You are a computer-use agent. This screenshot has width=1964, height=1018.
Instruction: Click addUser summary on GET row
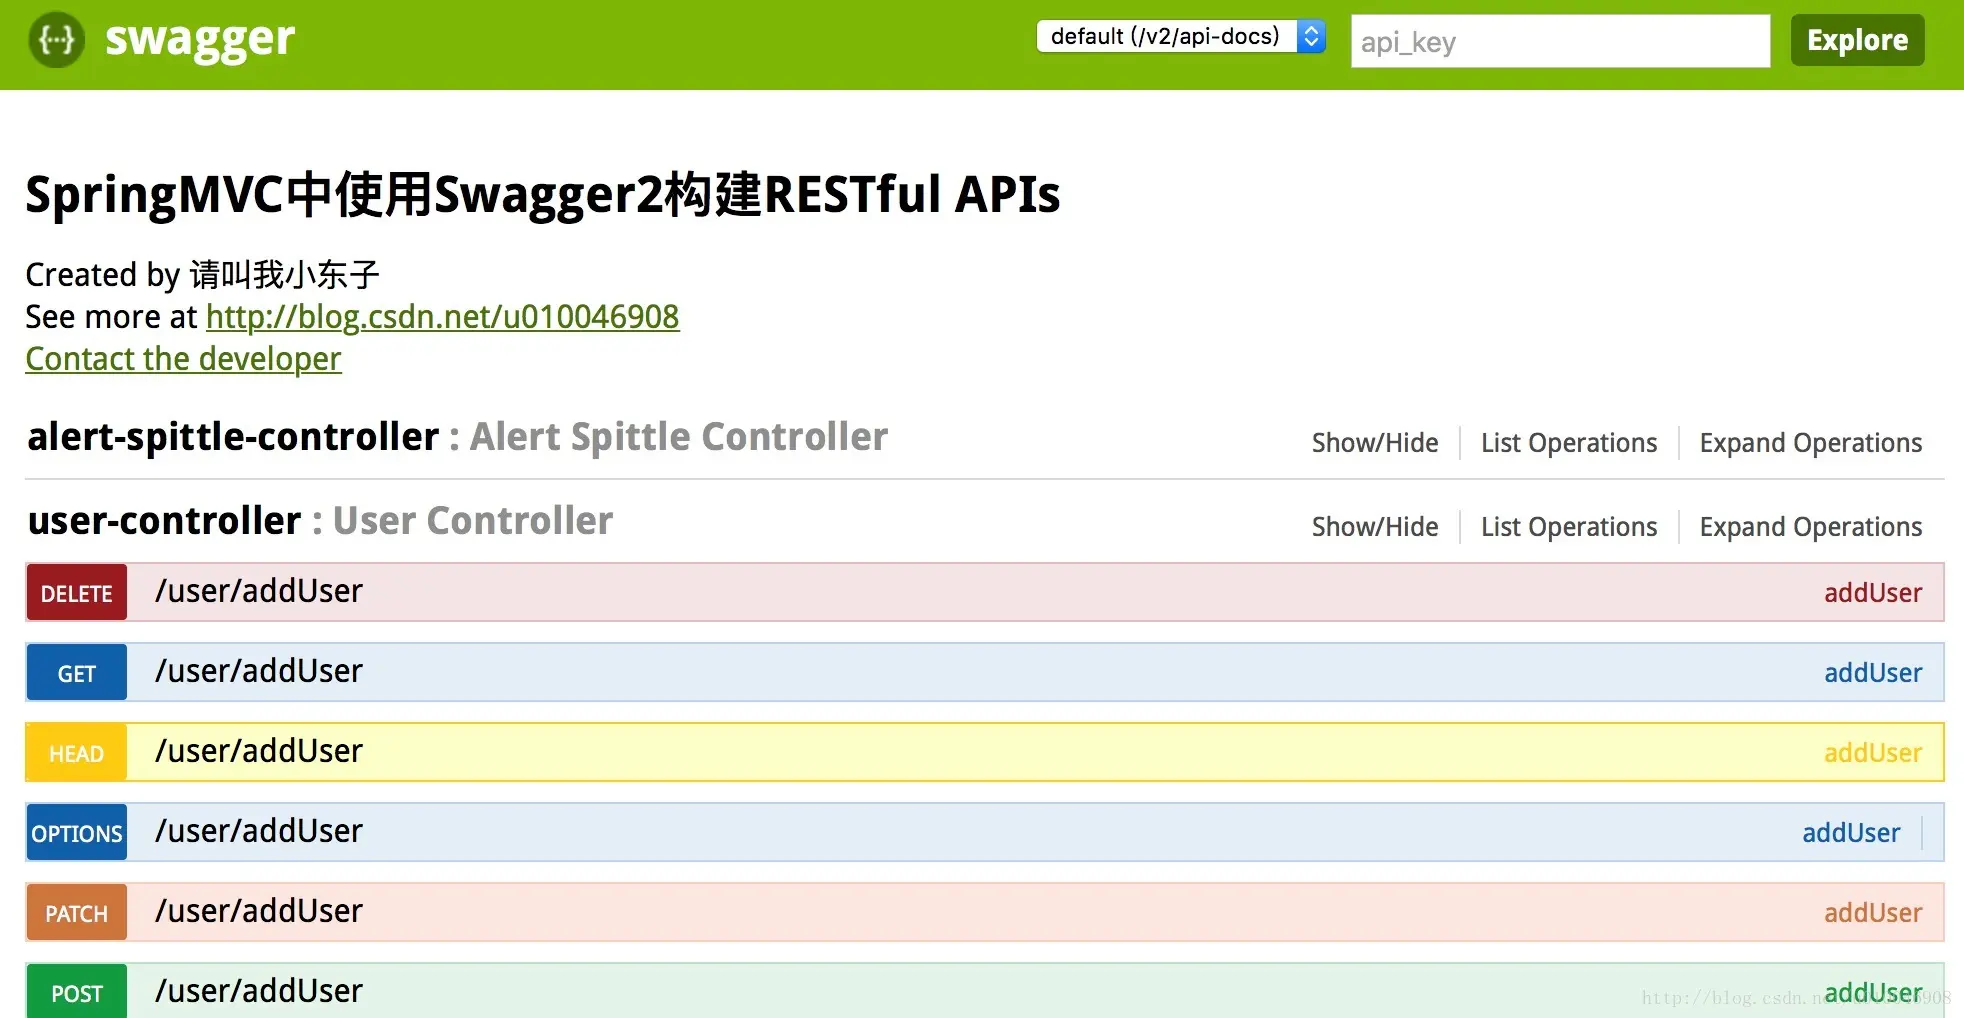point(1873,673)
